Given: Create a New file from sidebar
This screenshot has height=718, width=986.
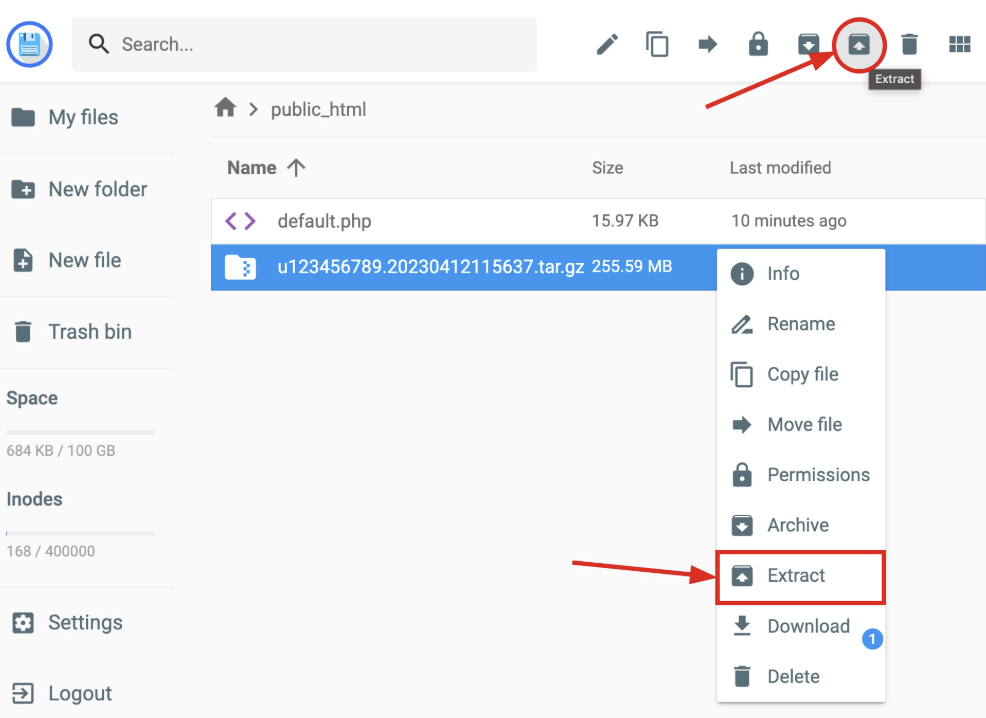Looking at the screenshot, I should point(67,260).
